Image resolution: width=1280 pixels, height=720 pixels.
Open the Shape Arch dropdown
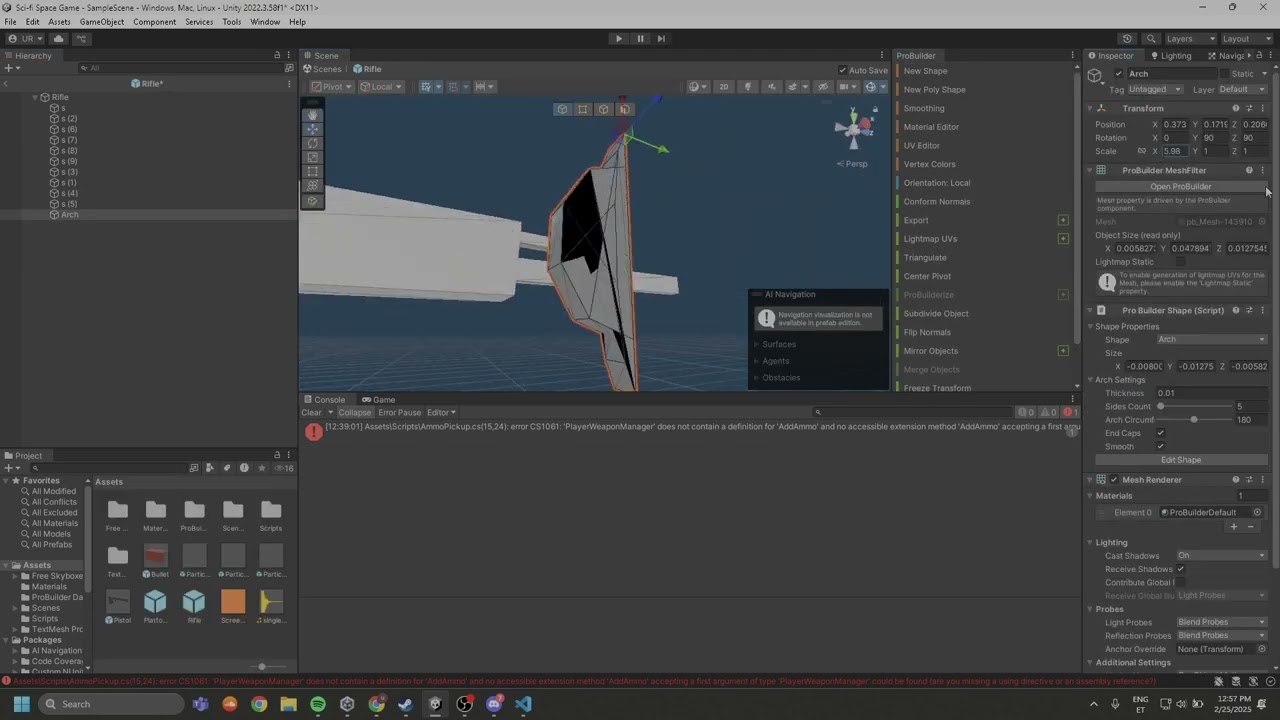(x=1212, y=340)
